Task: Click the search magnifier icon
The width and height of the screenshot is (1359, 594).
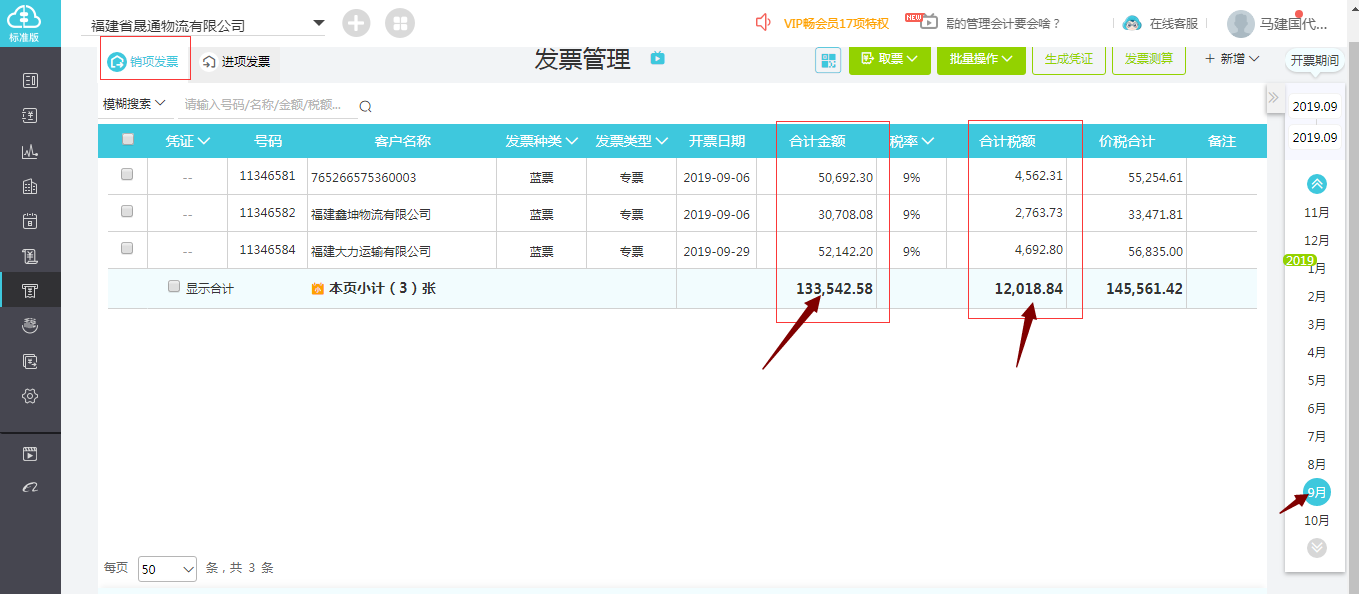Action: tap(366, 107)
